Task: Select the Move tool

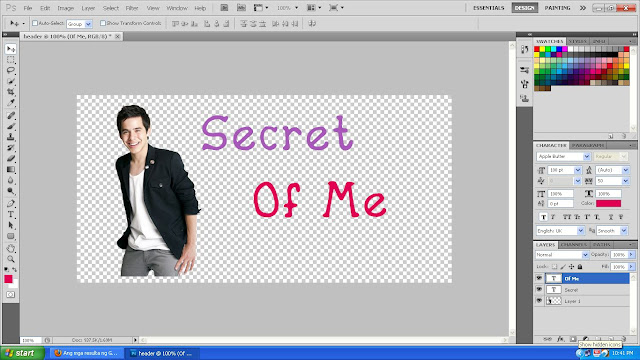Action: 11,49
